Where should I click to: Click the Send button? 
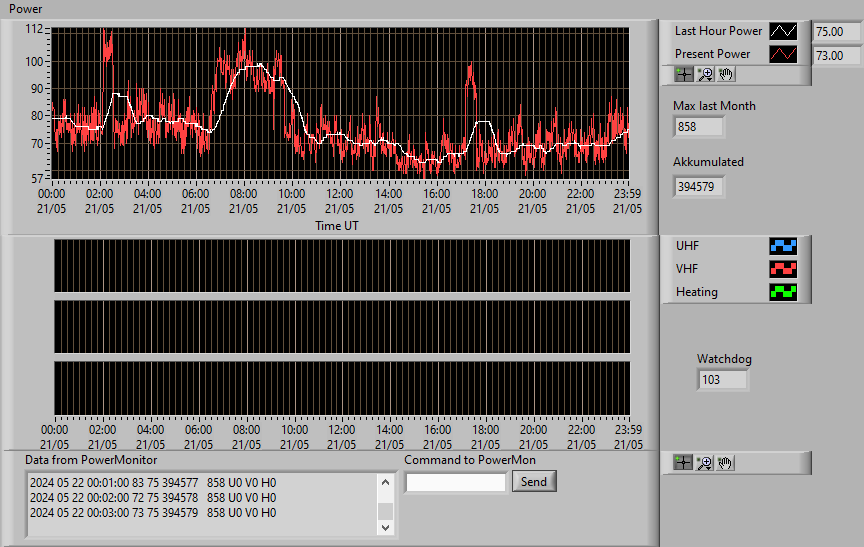pos(534,481)
